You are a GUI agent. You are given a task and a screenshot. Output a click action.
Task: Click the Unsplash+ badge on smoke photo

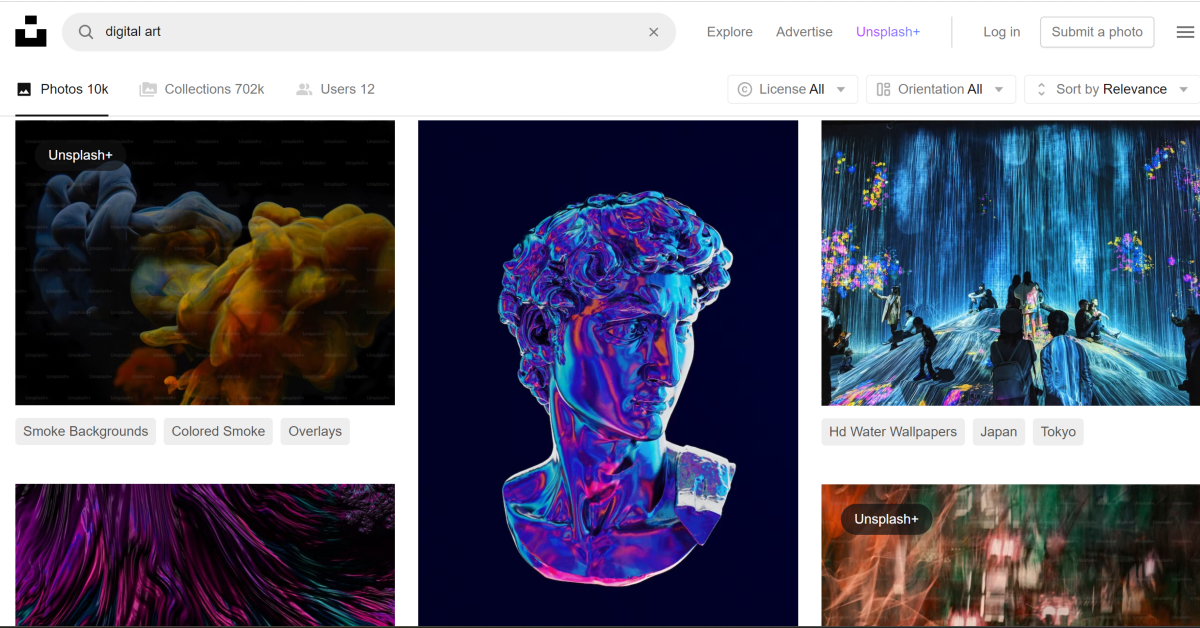[80, 155]
